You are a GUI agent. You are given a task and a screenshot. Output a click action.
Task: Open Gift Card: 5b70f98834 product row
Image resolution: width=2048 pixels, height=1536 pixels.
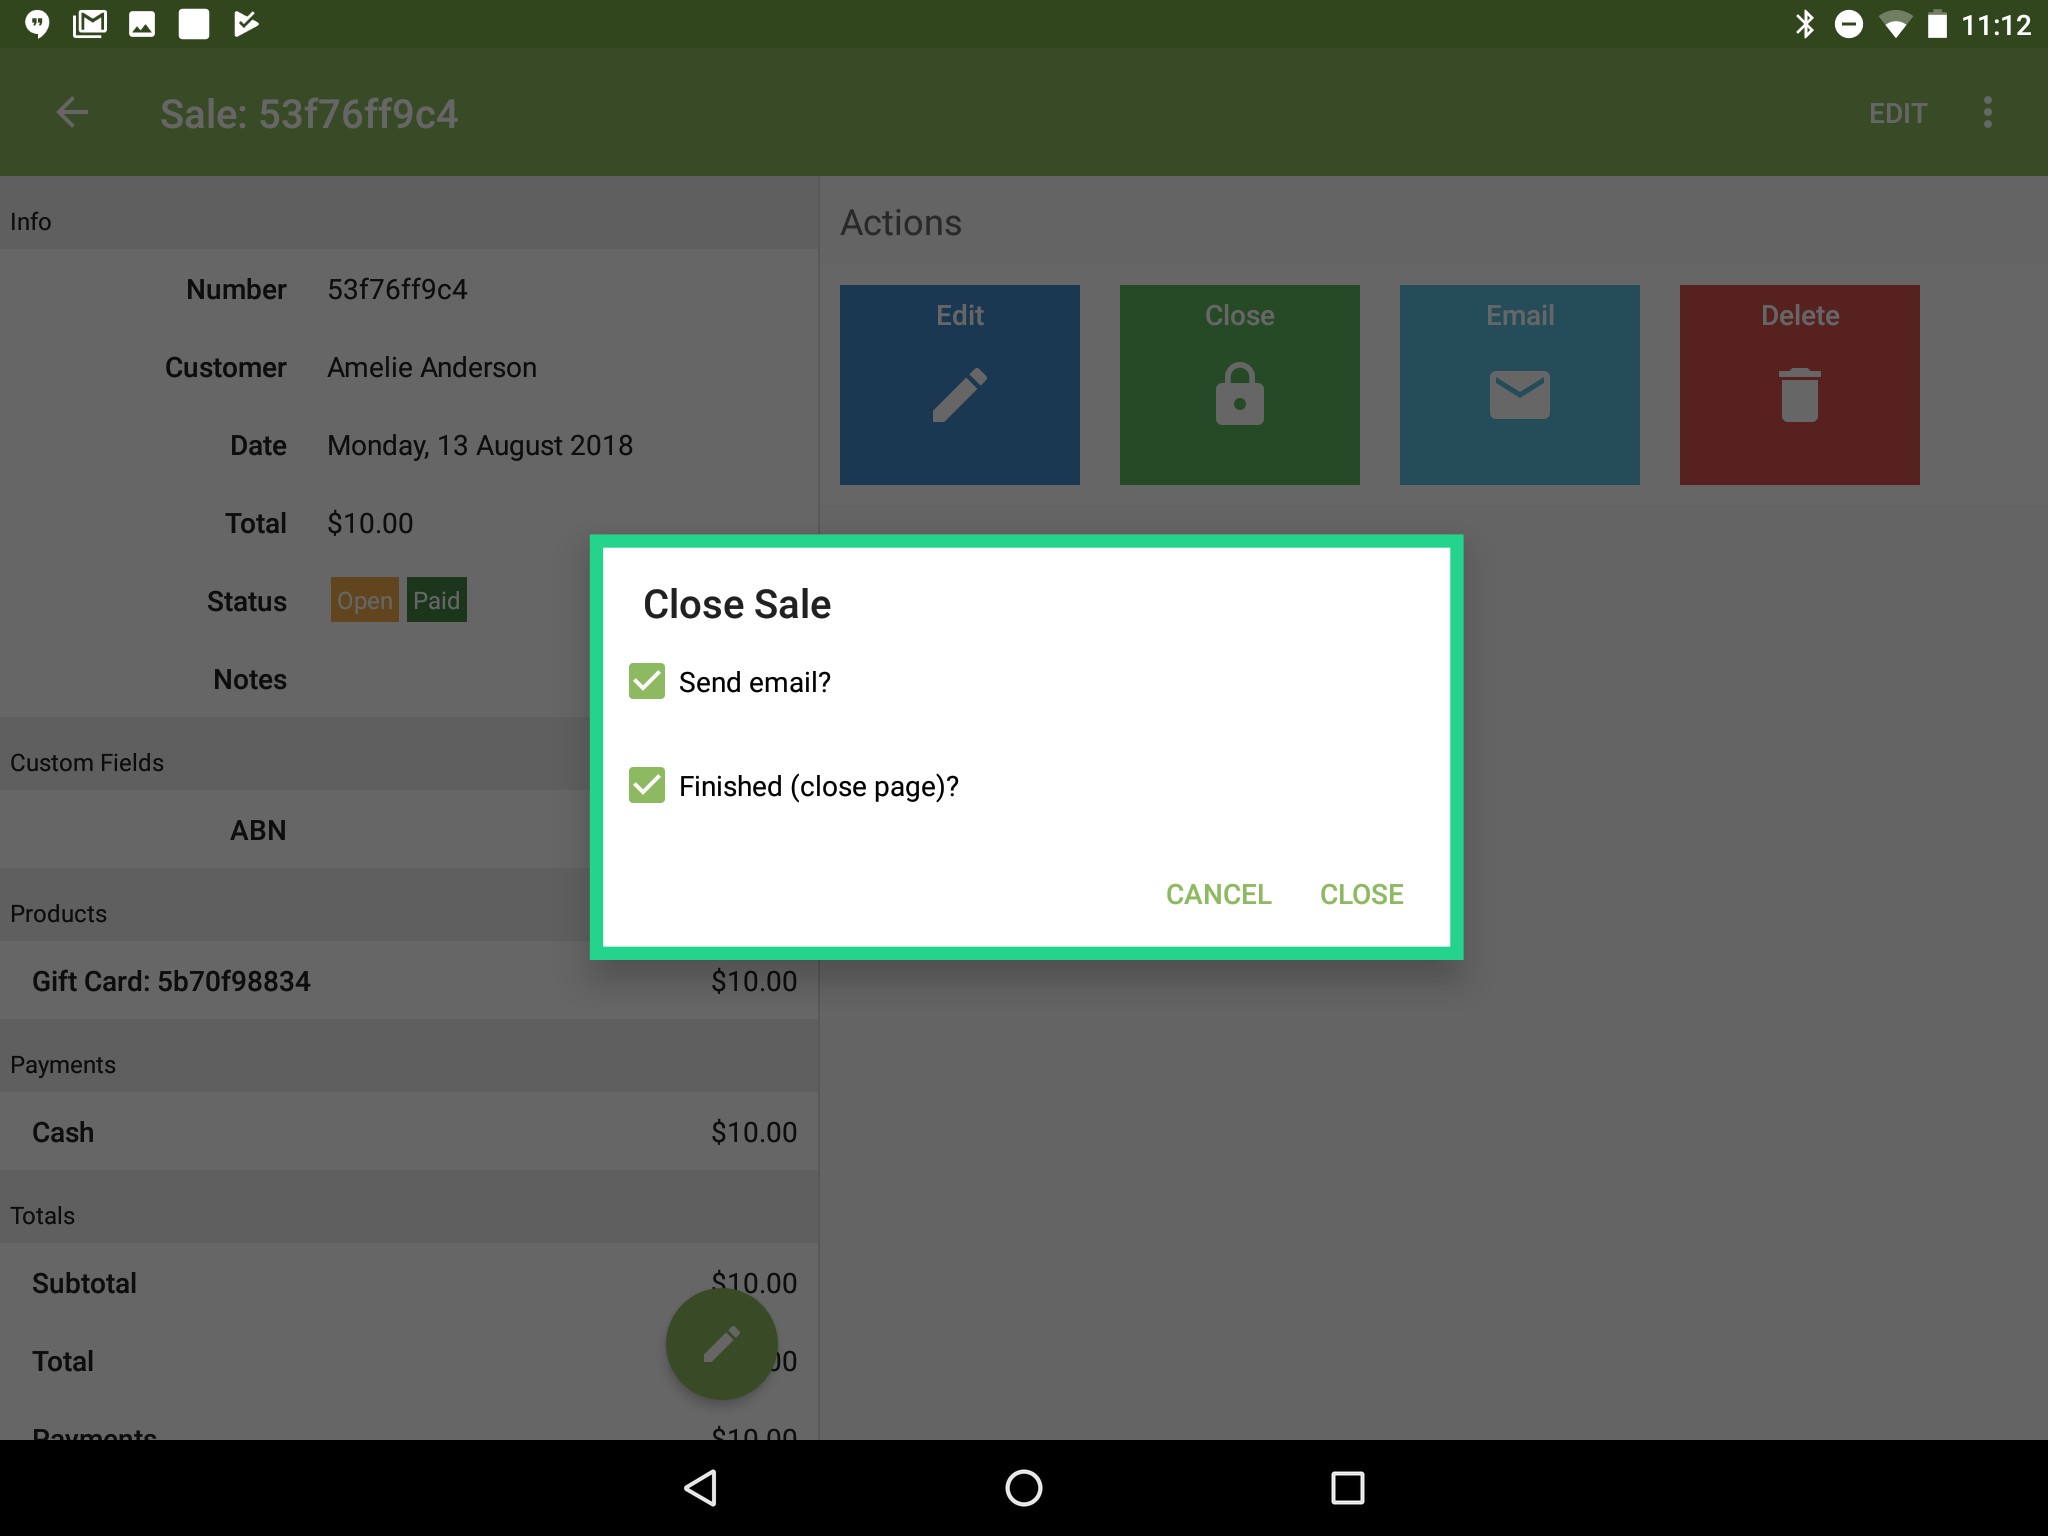coord(409,981)
